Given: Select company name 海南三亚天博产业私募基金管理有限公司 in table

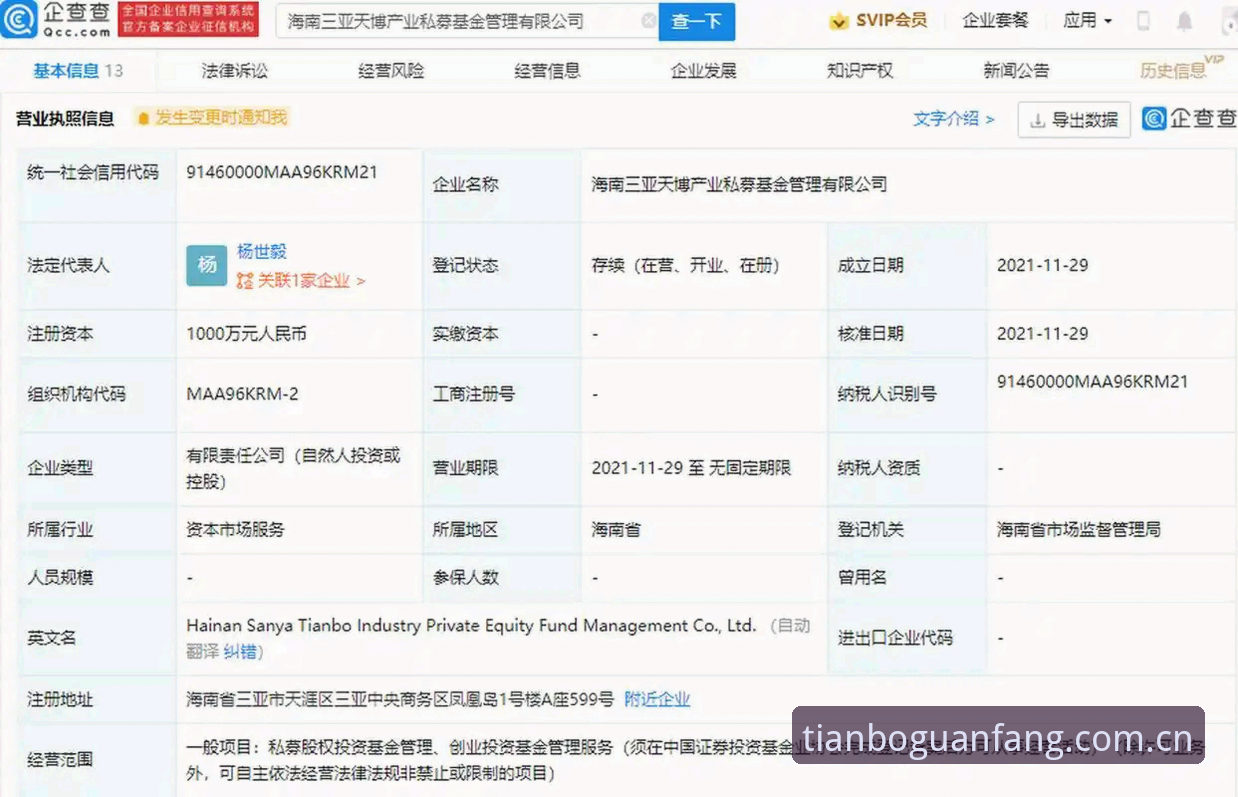Looking at the screenshot, I should pyautogui.click(x=739, y=184).
